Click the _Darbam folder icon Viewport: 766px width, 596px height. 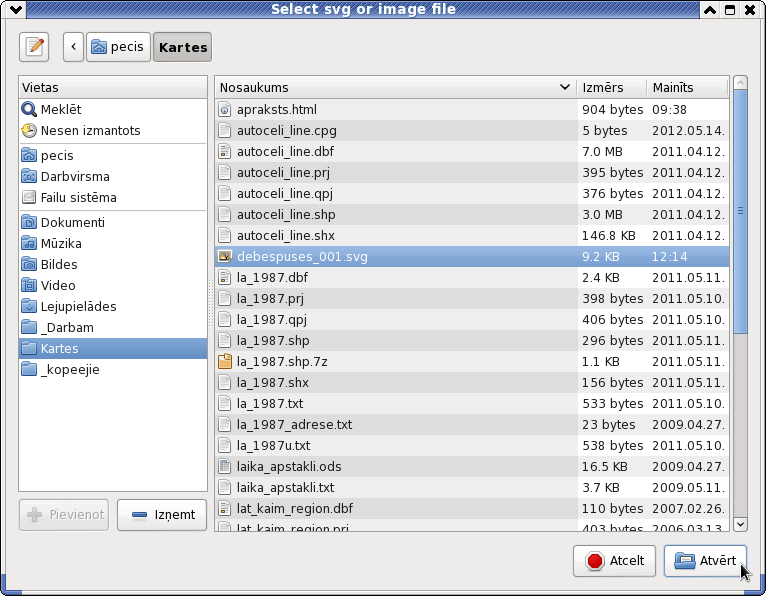click(x=29, y=327)
